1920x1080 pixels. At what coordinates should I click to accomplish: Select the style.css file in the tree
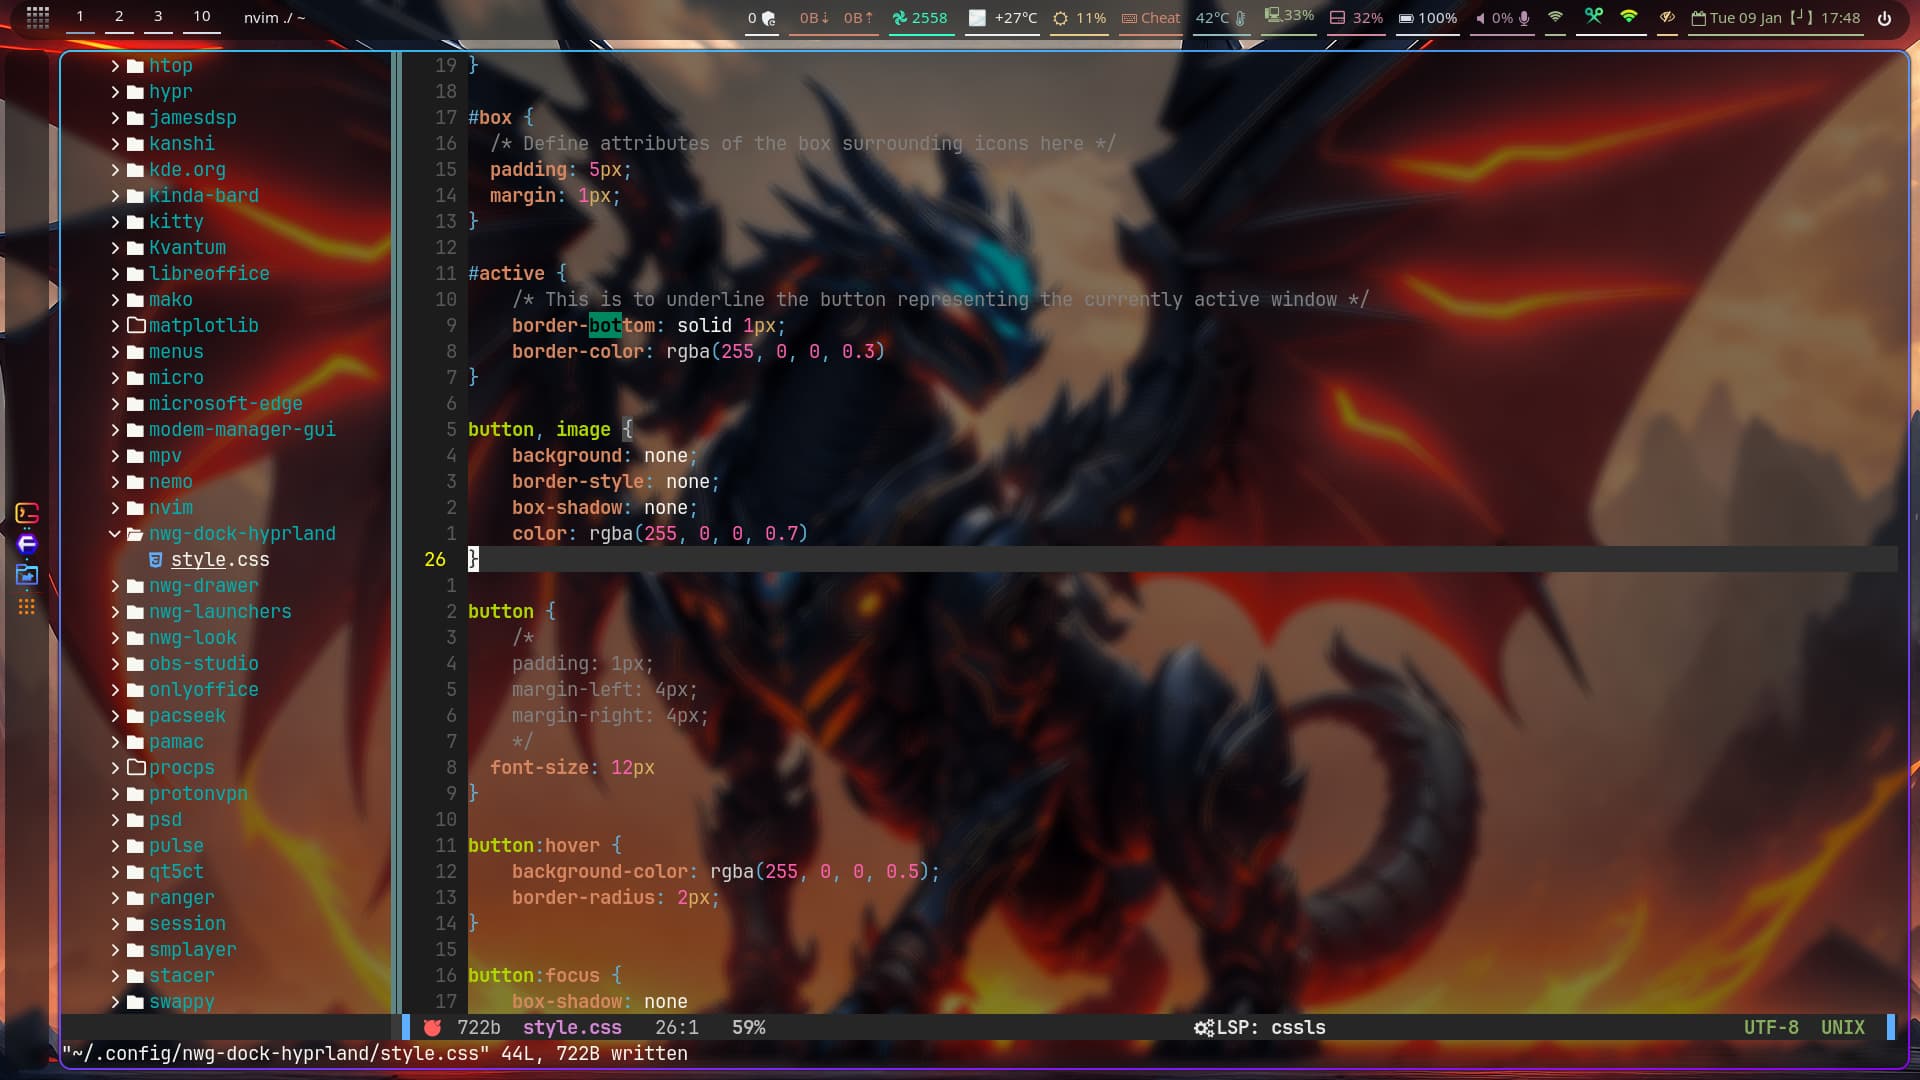220,560
